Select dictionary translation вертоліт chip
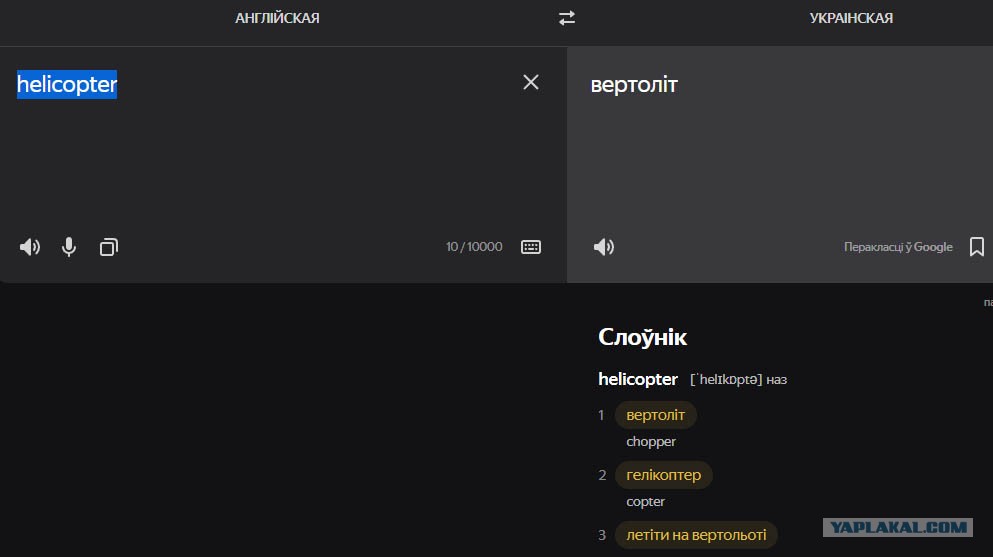993x557 pixels. 655,415
